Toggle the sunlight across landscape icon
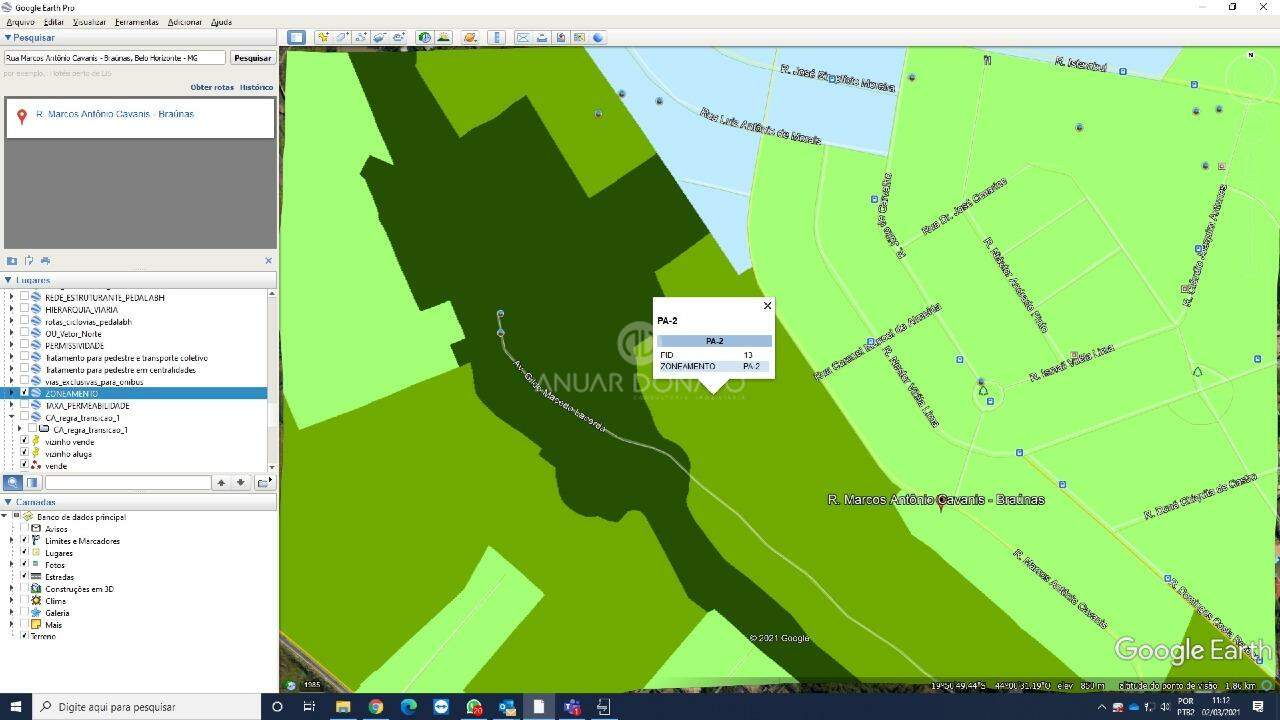 (x=443, y=37)
